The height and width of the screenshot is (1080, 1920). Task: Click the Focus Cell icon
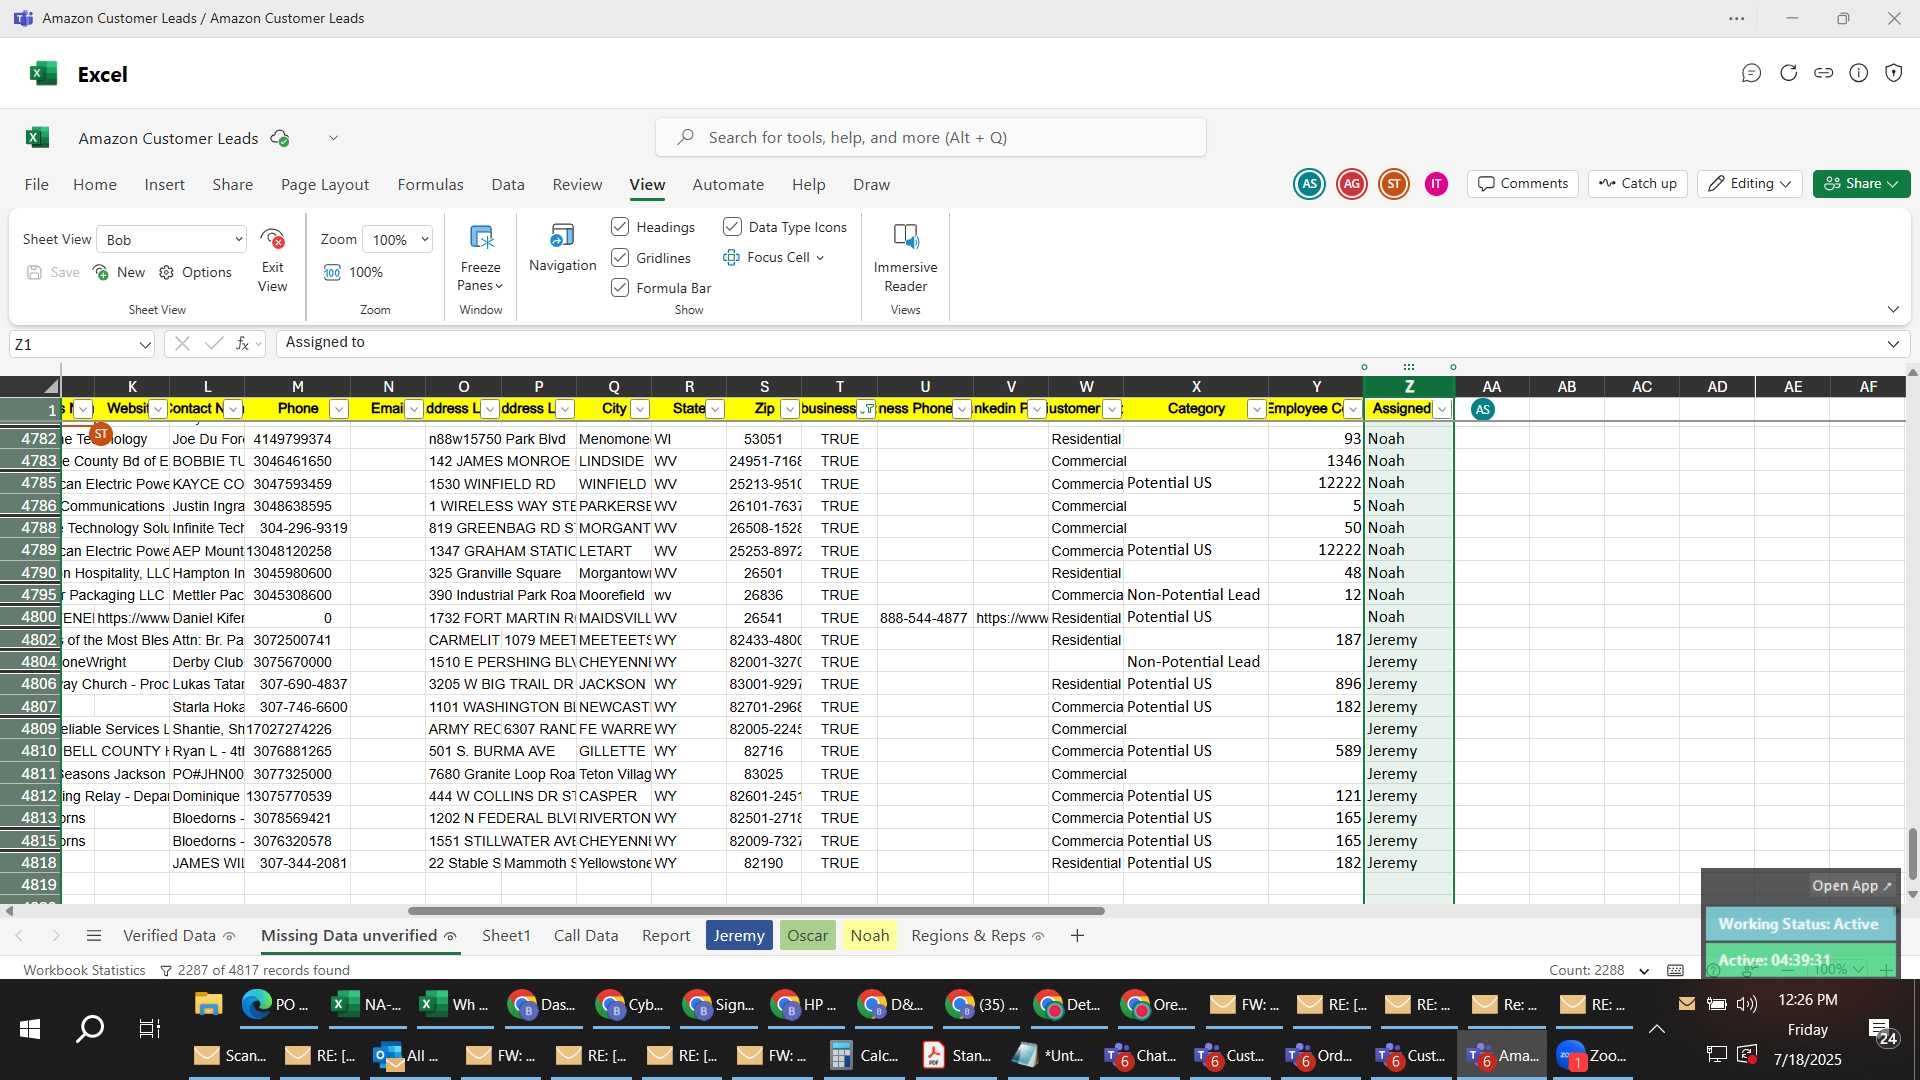click(x=731, y=258)
